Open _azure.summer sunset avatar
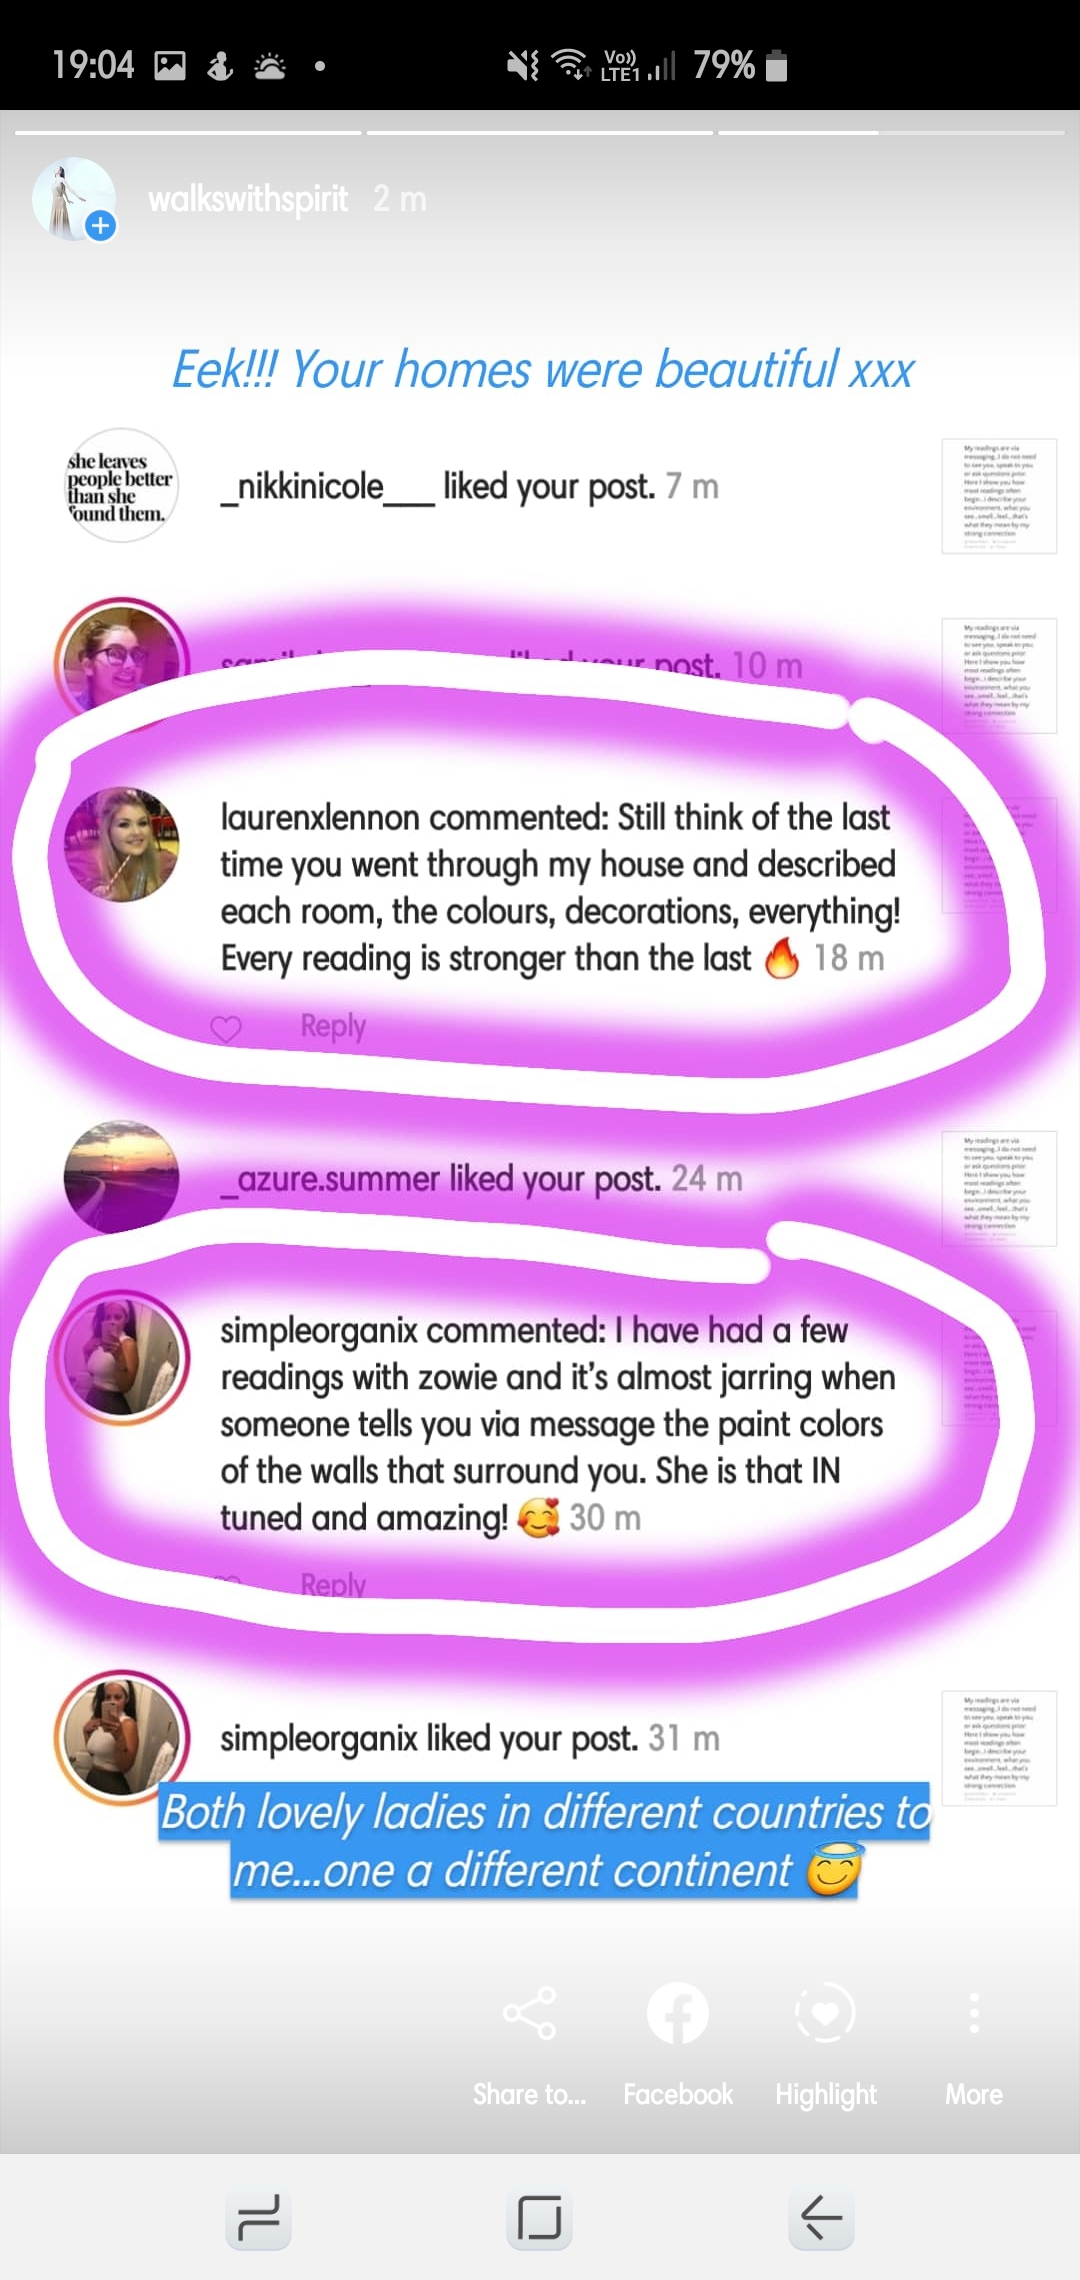 pos(121,1177)
